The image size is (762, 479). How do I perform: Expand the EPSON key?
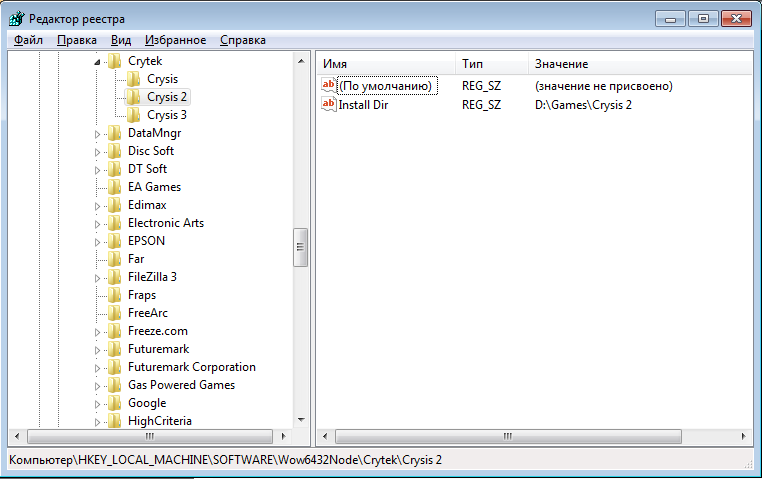coord(97,241)
